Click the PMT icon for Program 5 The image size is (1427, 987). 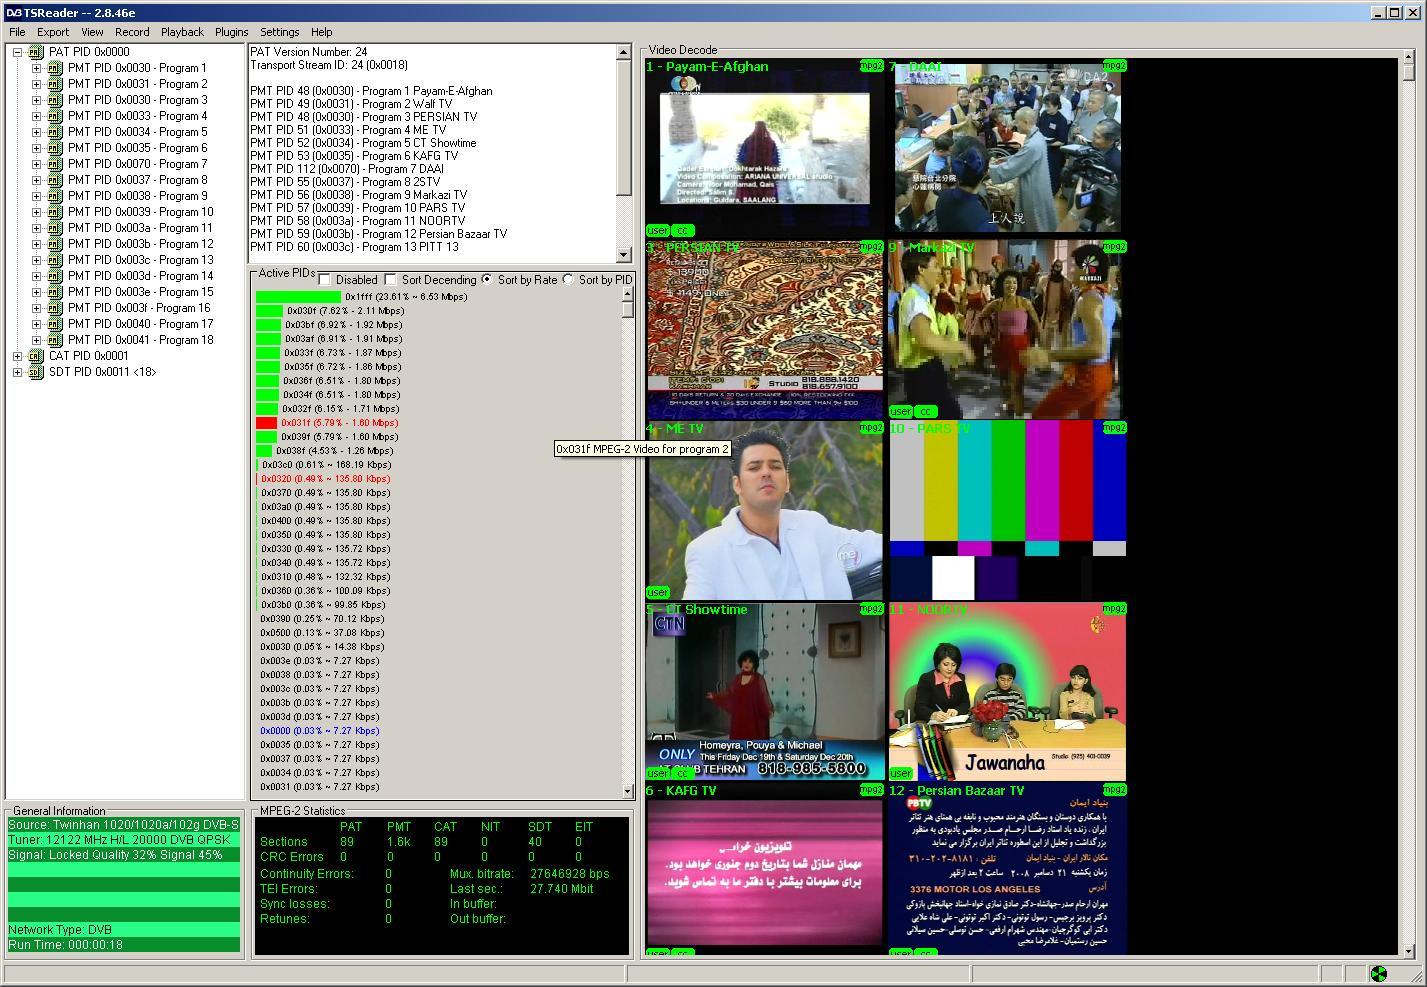55,132
